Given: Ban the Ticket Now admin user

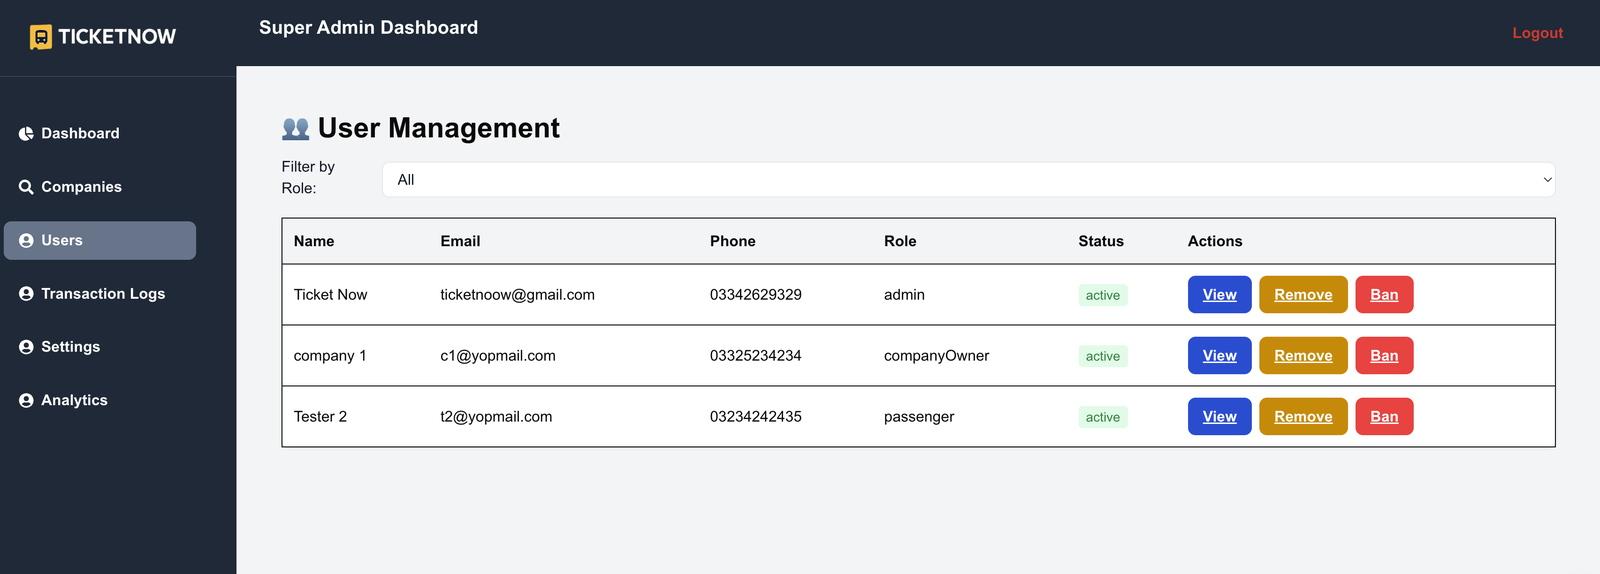Looking at the screenshot, I should (x=1384, y=295).
